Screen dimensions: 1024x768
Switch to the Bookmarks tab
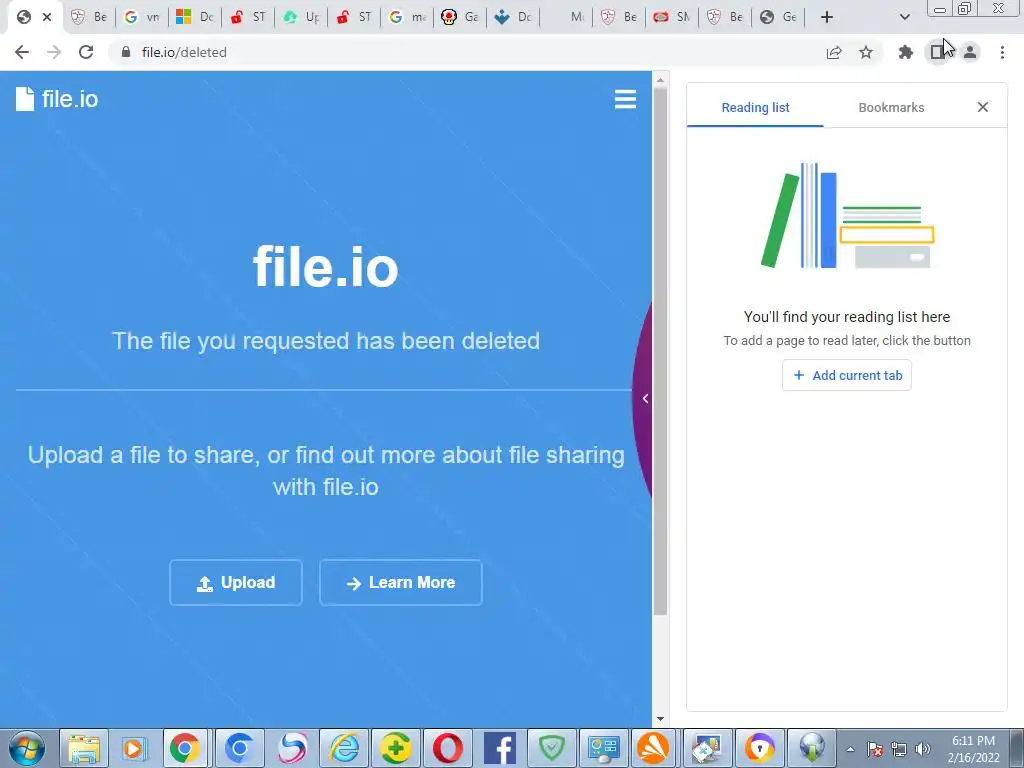(x=891, y=107)
